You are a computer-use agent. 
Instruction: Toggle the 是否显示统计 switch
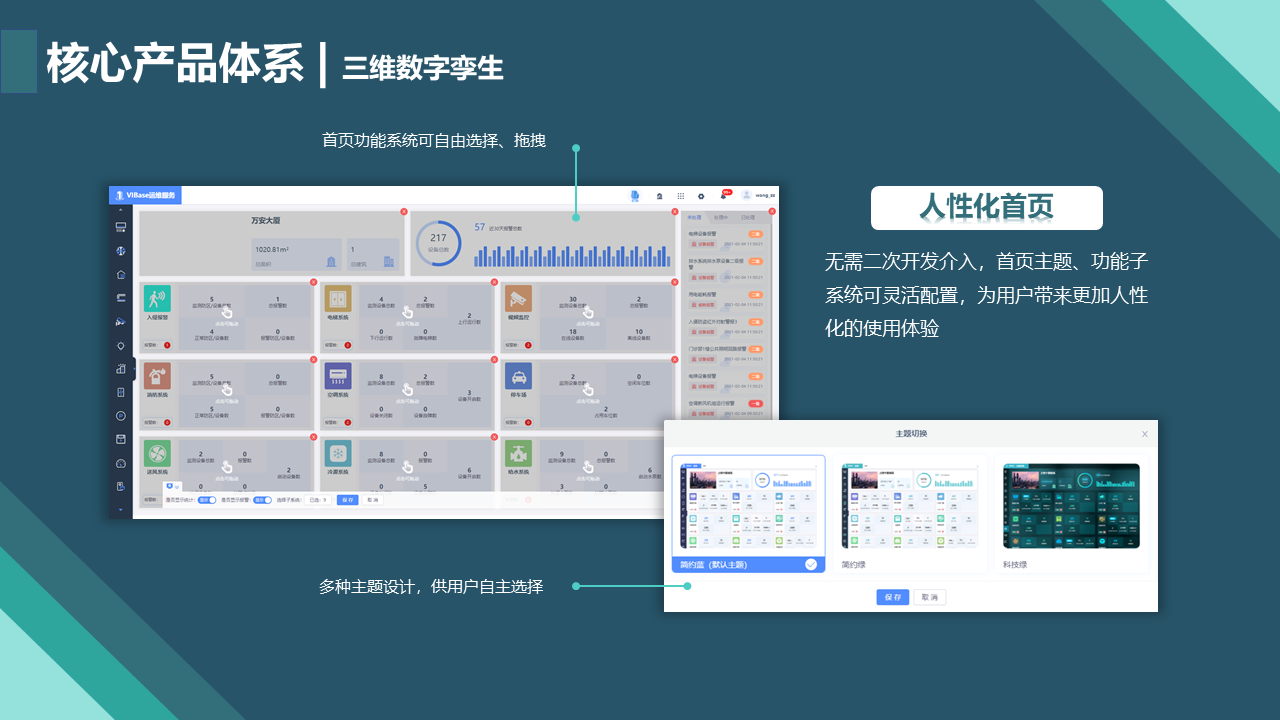click(206, 499)
